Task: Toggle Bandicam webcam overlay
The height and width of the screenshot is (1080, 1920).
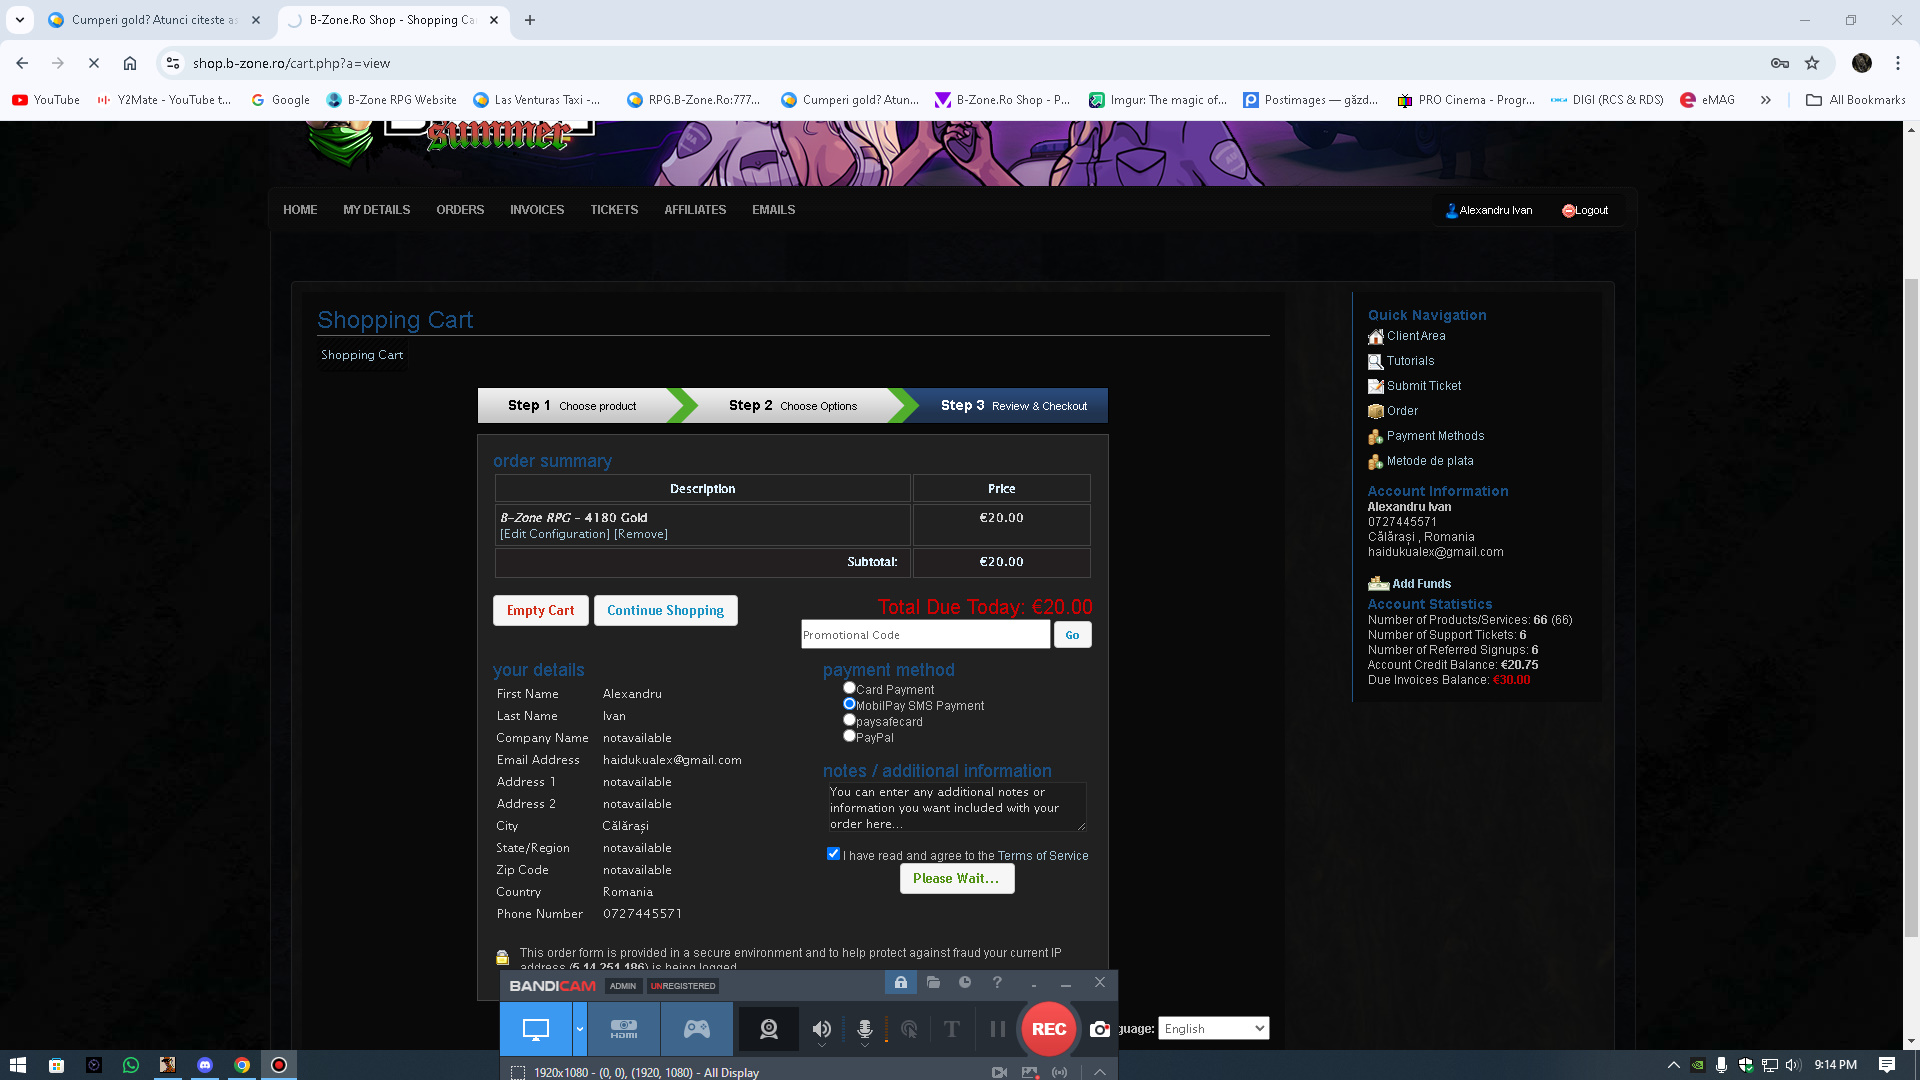Action: click(x=768, y=1029)
